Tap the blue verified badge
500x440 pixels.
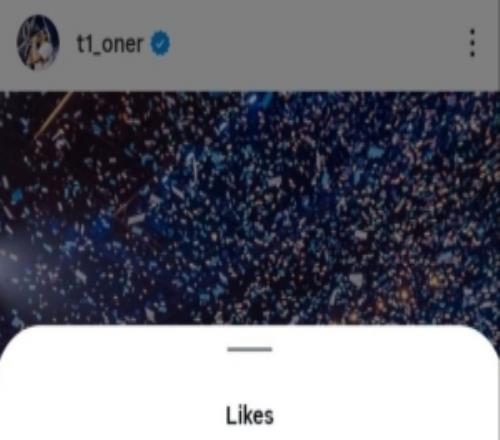161,43
